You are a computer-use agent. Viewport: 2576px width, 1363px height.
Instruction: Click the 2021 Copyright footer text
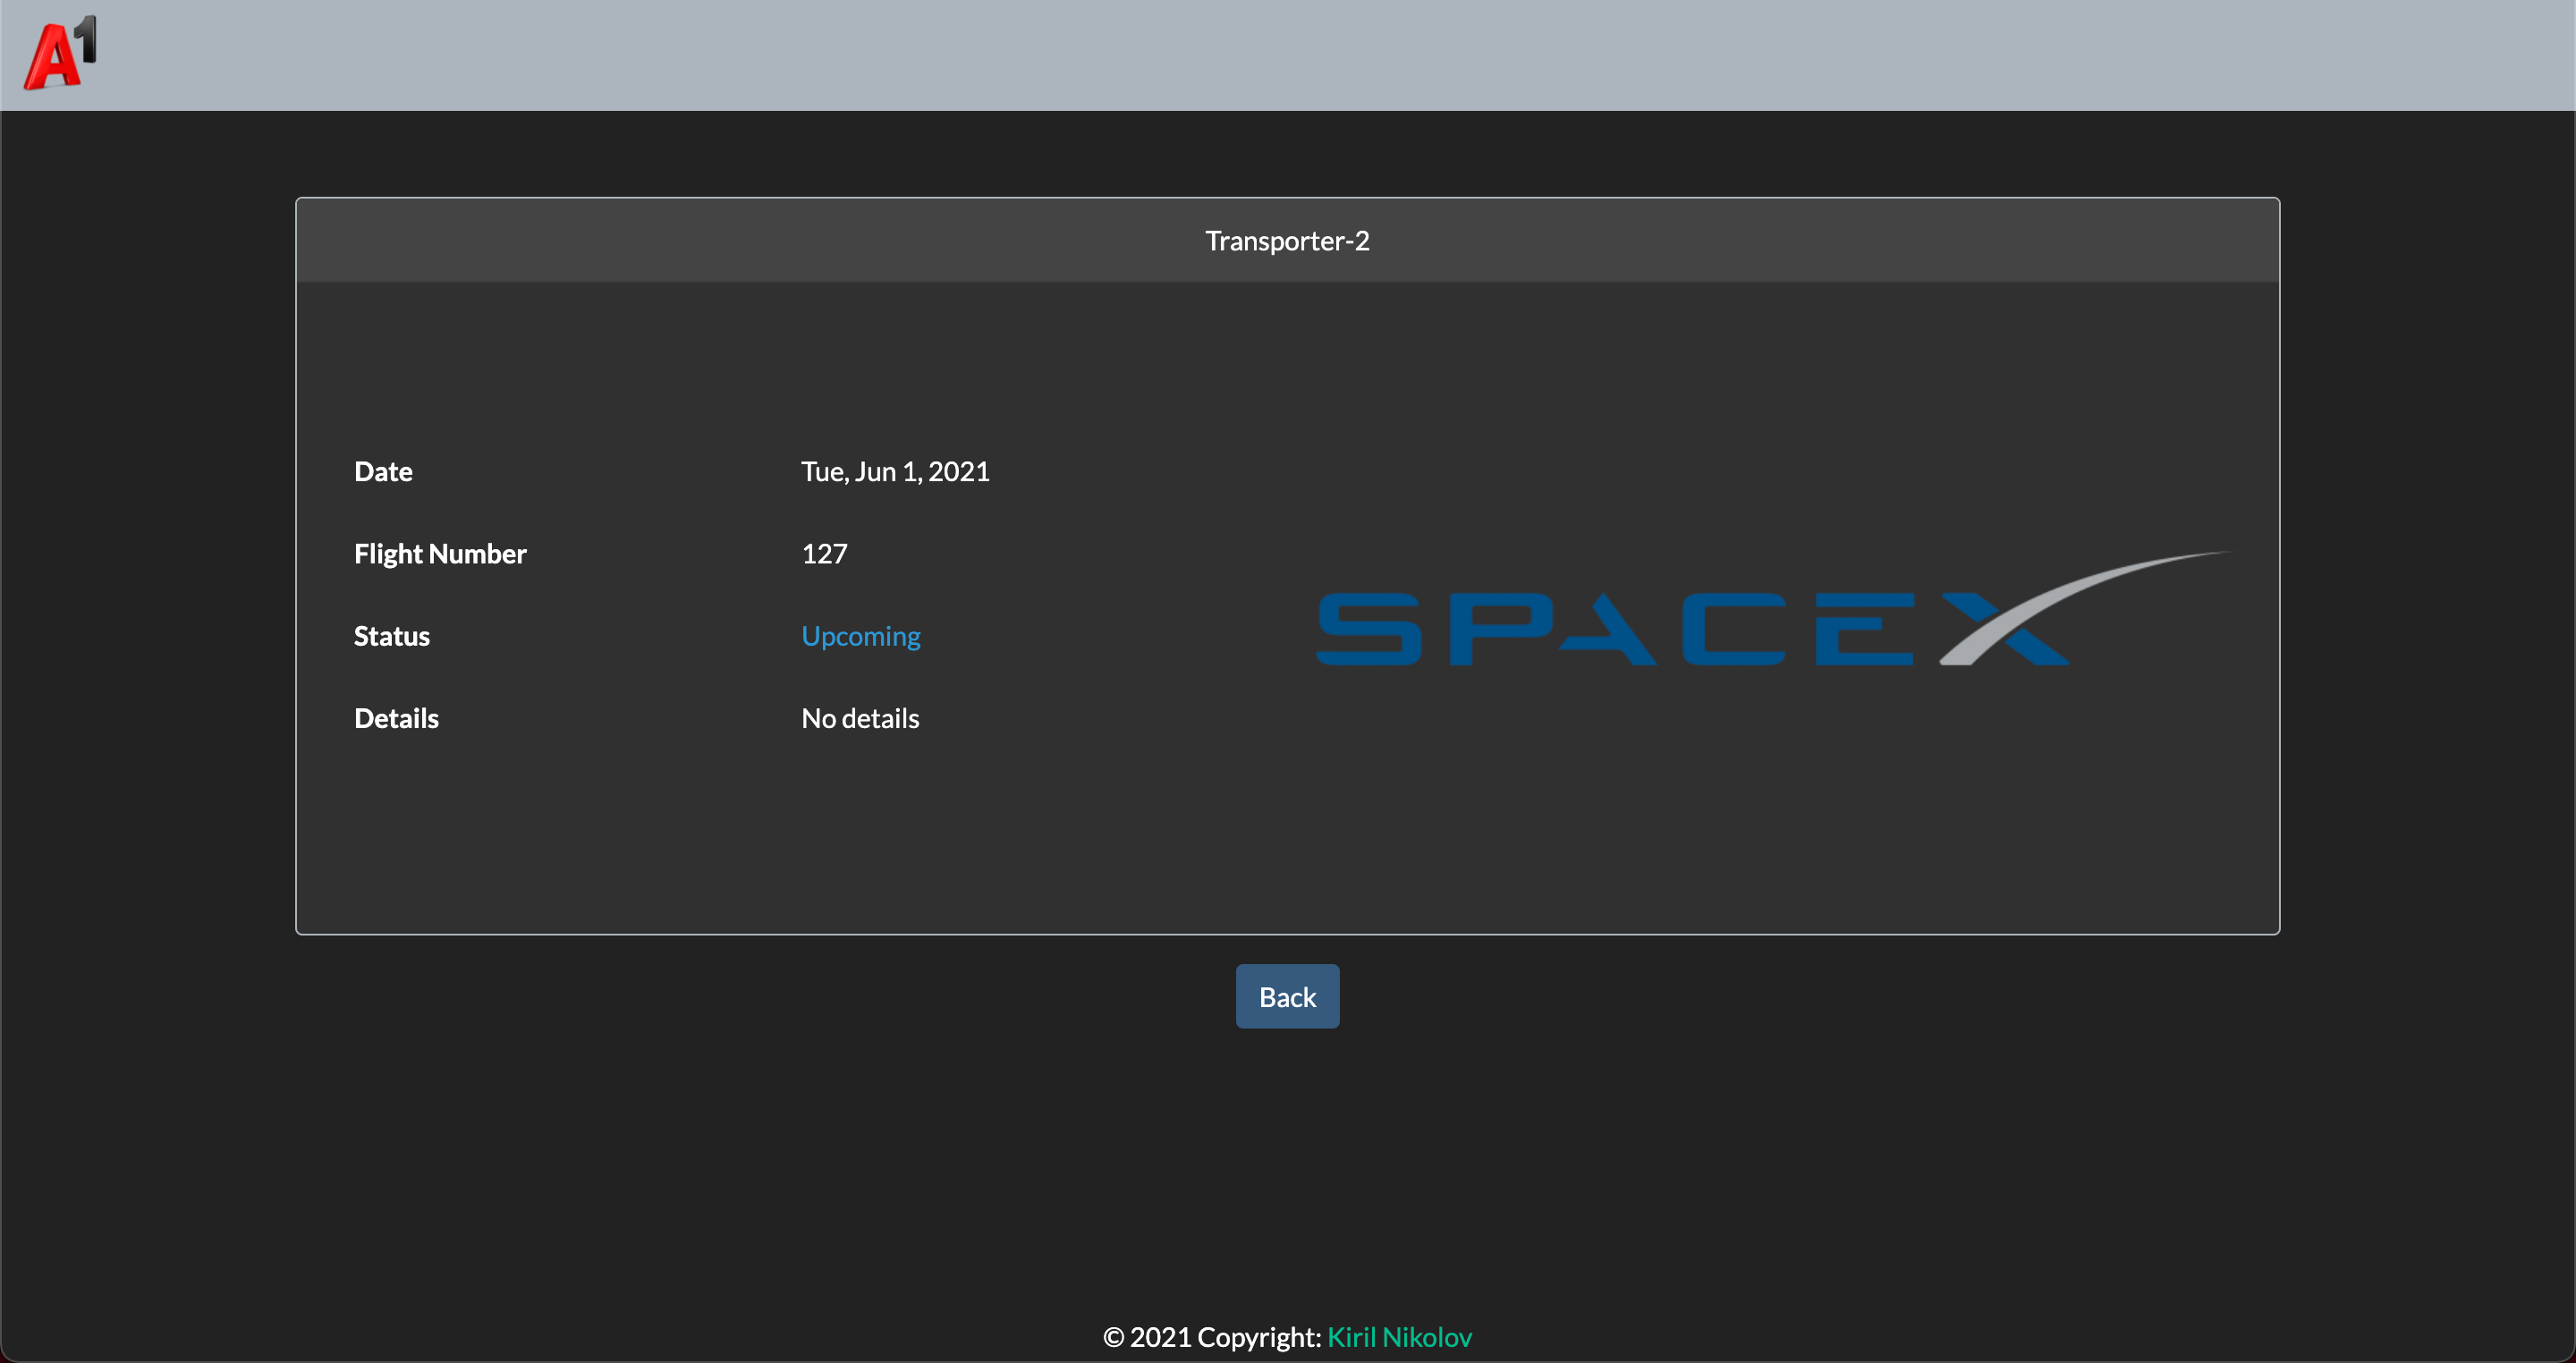coord(1212,1337)
